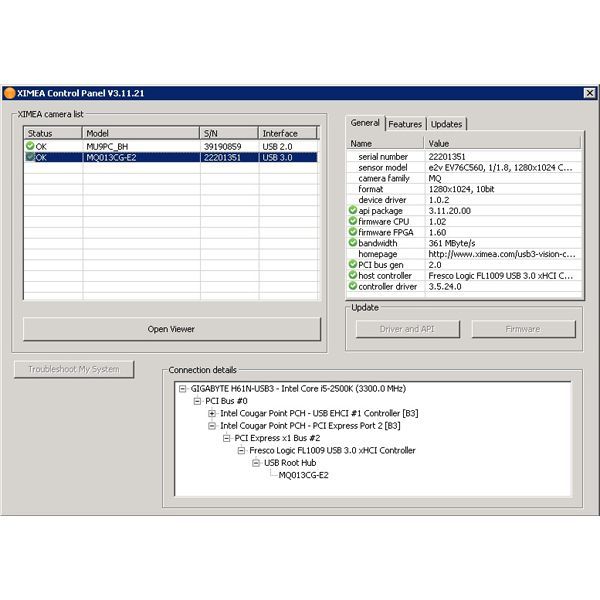Click the 361 MByte/s bandwidth value

point(452,243)
